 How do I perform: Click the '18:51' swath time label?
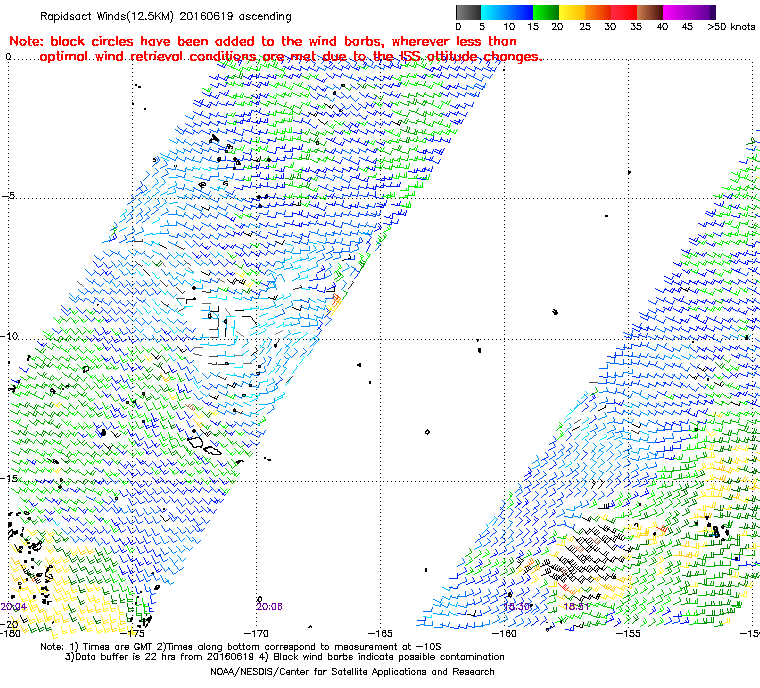coord(576,606)
